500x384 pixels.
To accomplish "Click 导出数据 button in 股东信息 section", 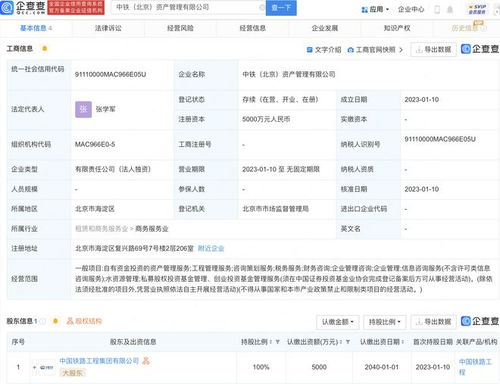I will pos(433,322).
